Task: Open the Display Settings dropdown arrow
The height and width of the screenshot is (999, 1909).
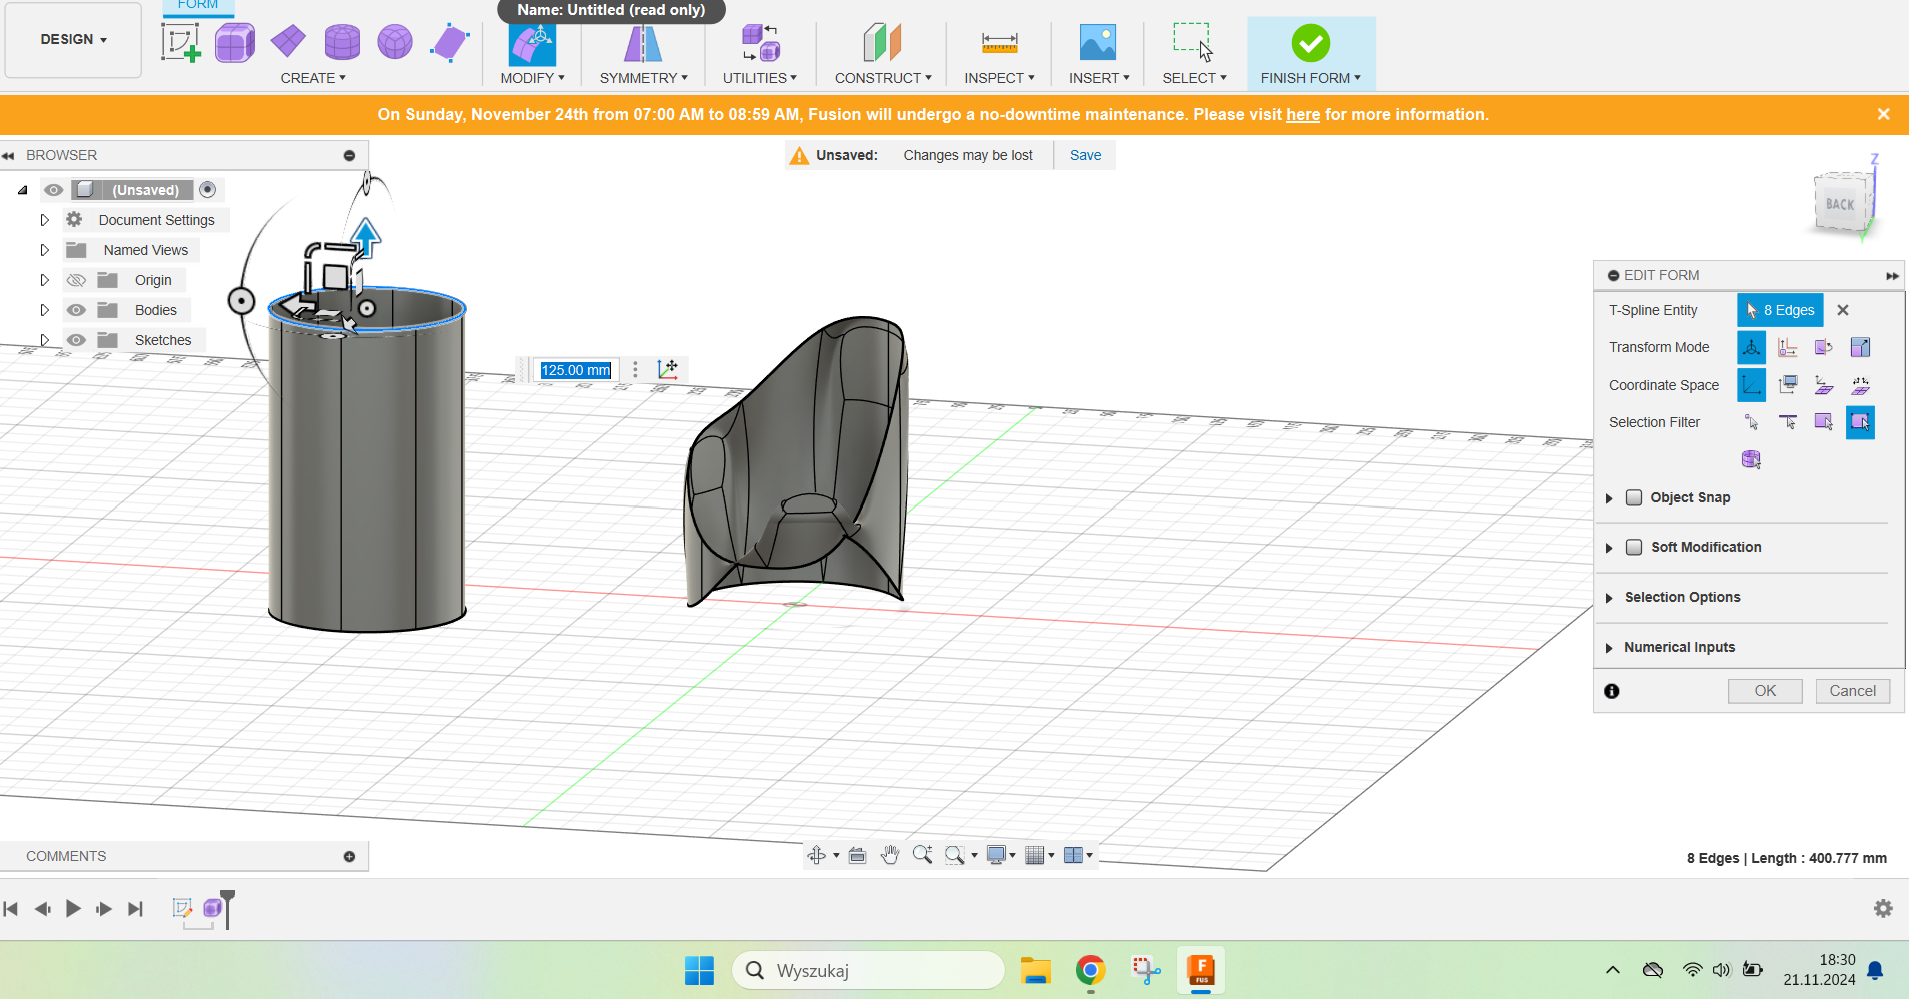Action: click(1013, 855)
